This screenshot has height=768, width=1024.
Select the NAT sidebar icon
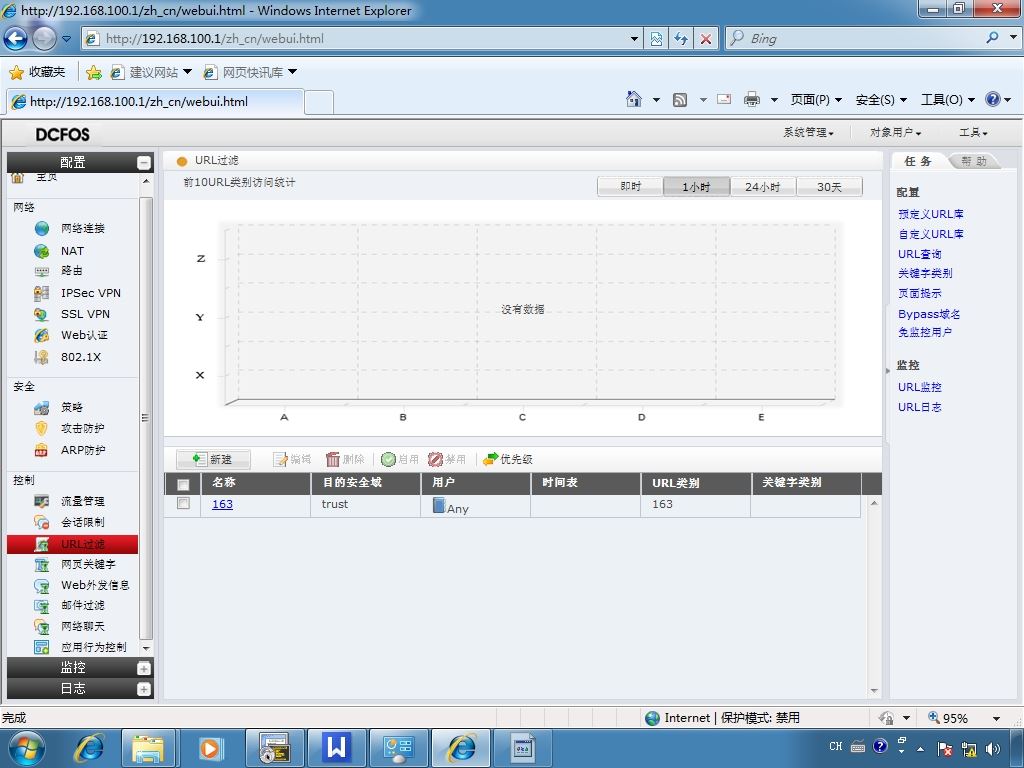coord(42,251)
